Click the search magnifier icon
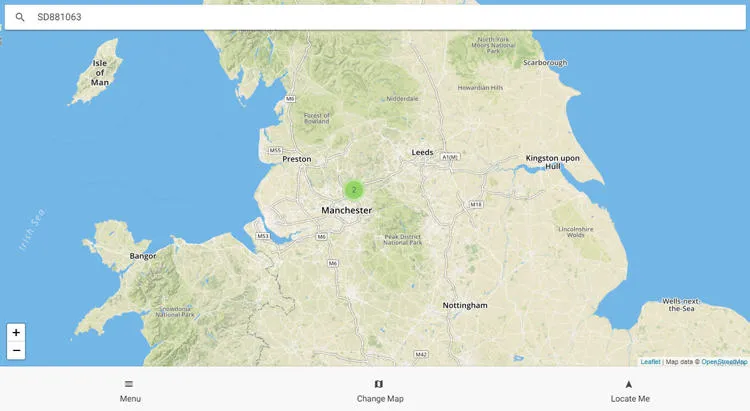The image size is (750, 411). coord(20,17)
